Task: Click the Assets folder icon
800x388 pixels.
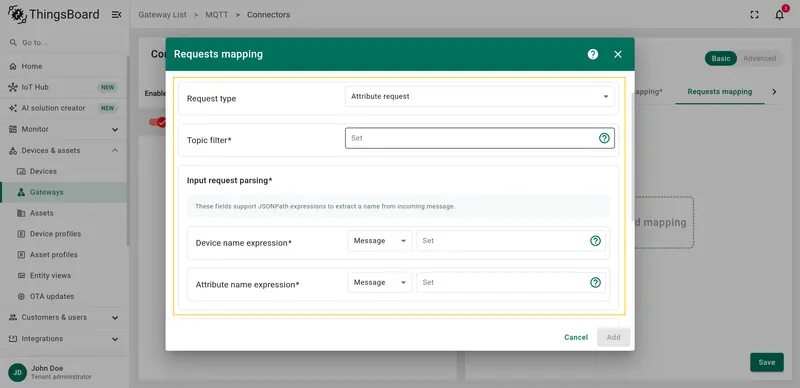Action: (21, 213)
